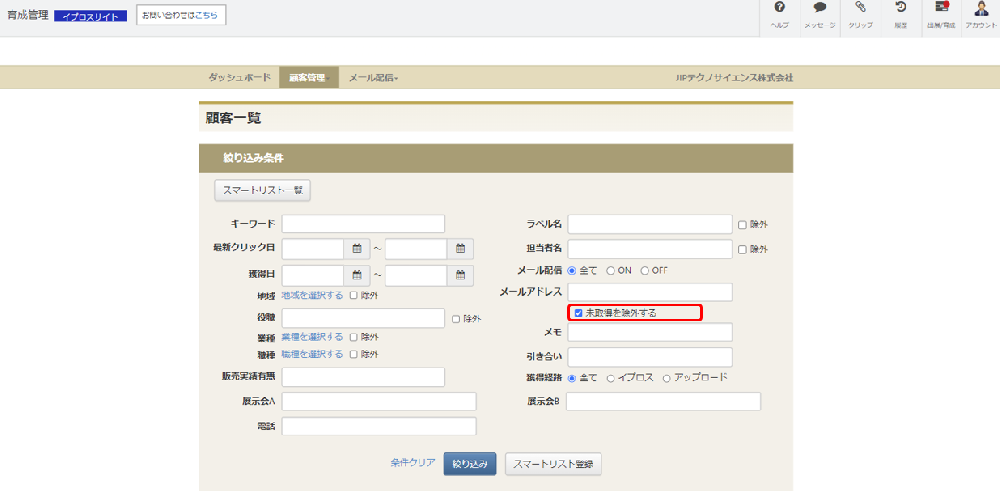The image size is (1000, 491).
Task: Uncheck the 未取得を除外する checkbox
Action: [578, 313]
